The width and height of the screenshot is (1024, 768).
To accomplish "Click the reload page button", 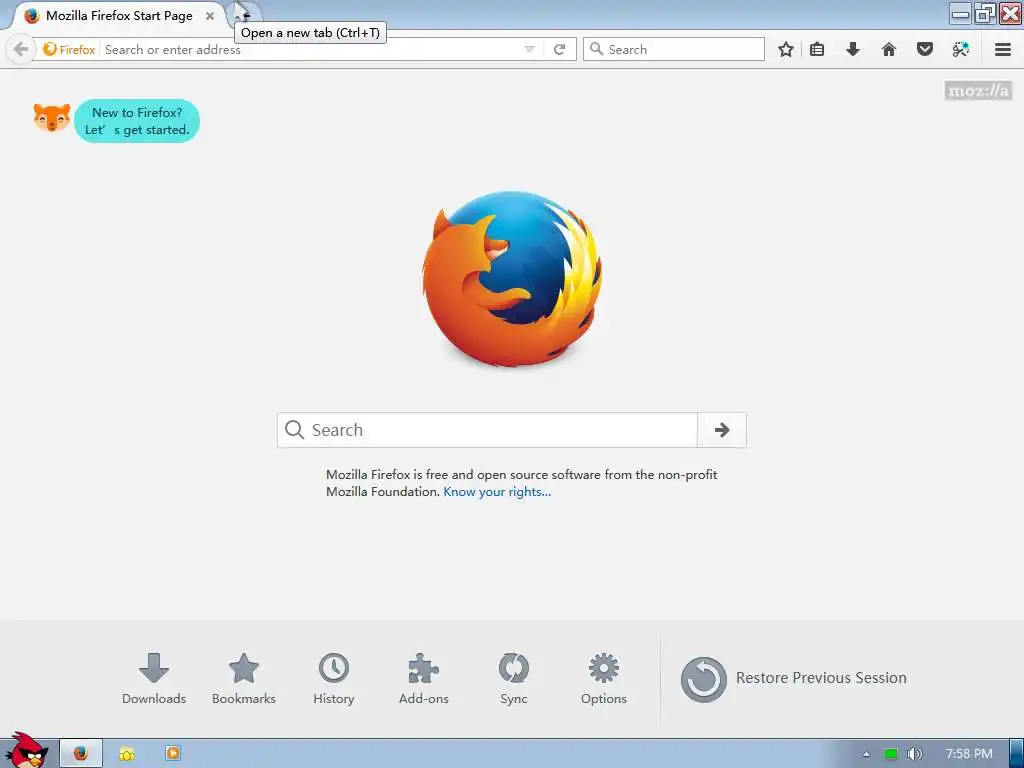I will [560, 50].
